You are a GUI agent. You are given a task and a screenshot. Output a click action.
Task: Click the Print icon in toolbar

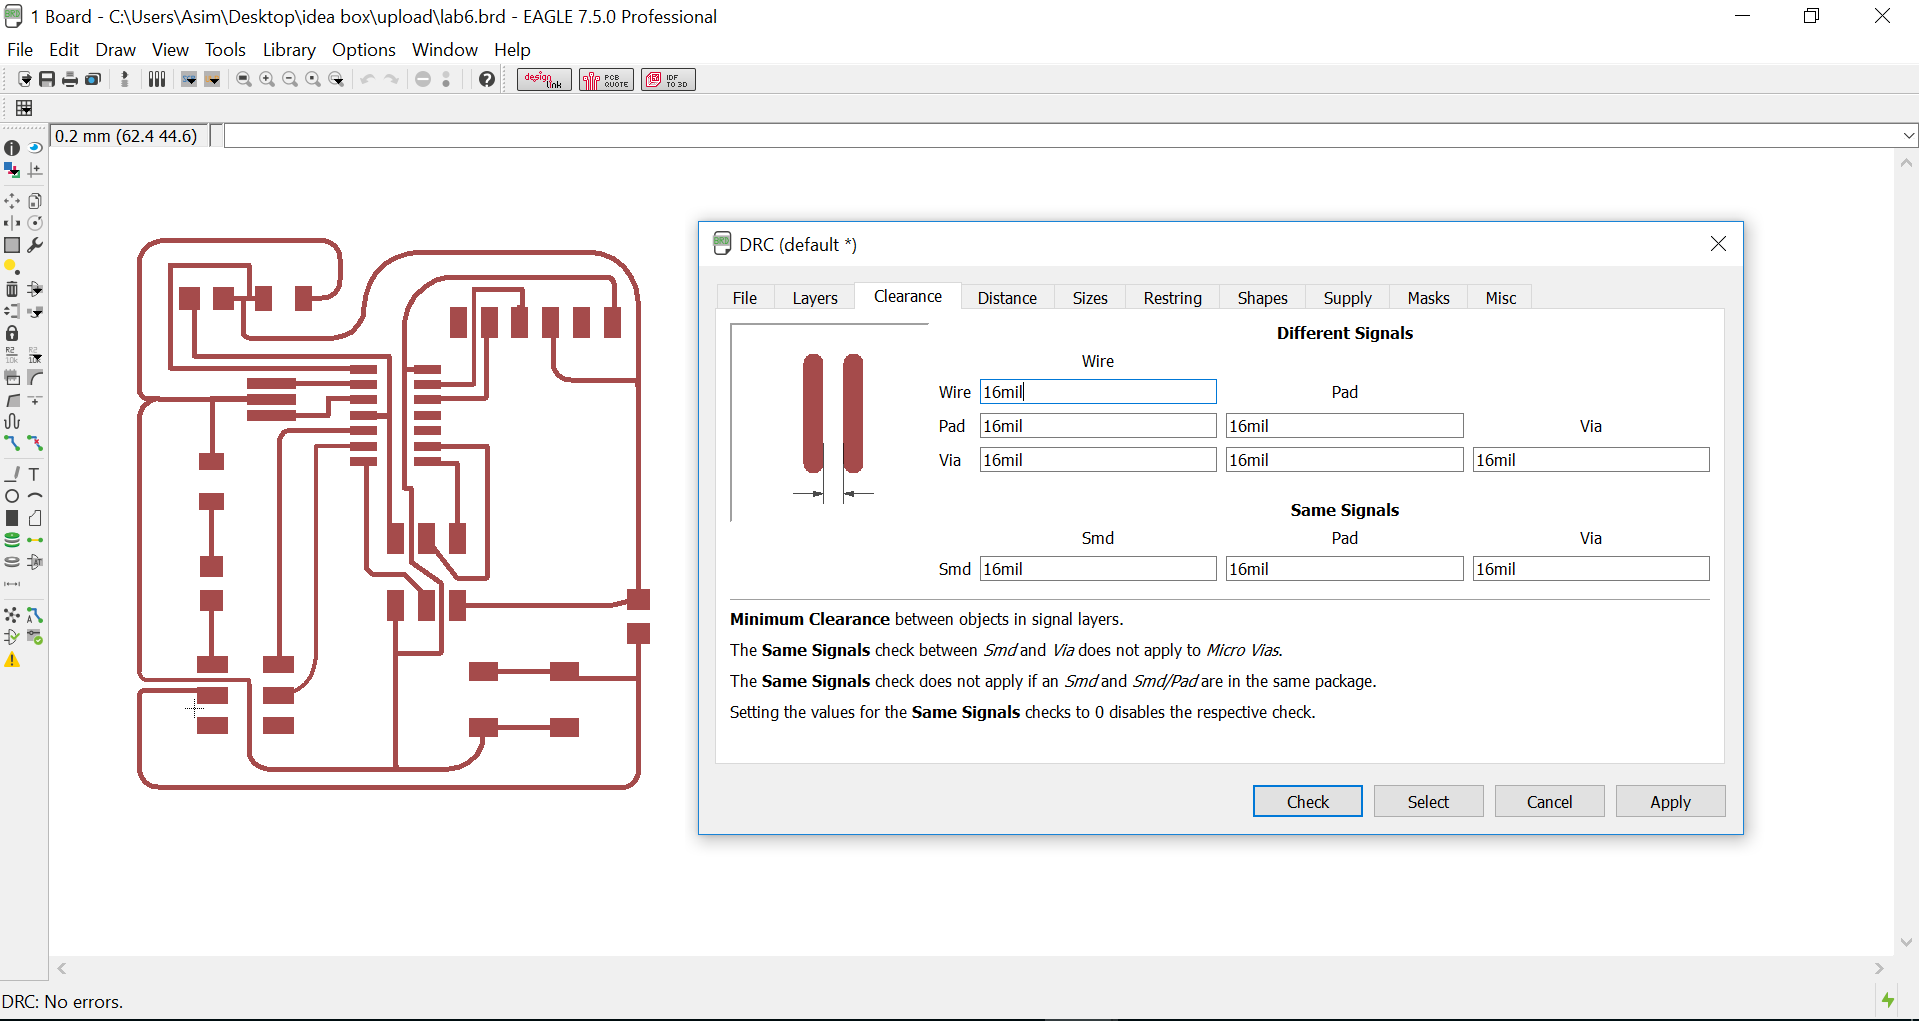(70, 79)
